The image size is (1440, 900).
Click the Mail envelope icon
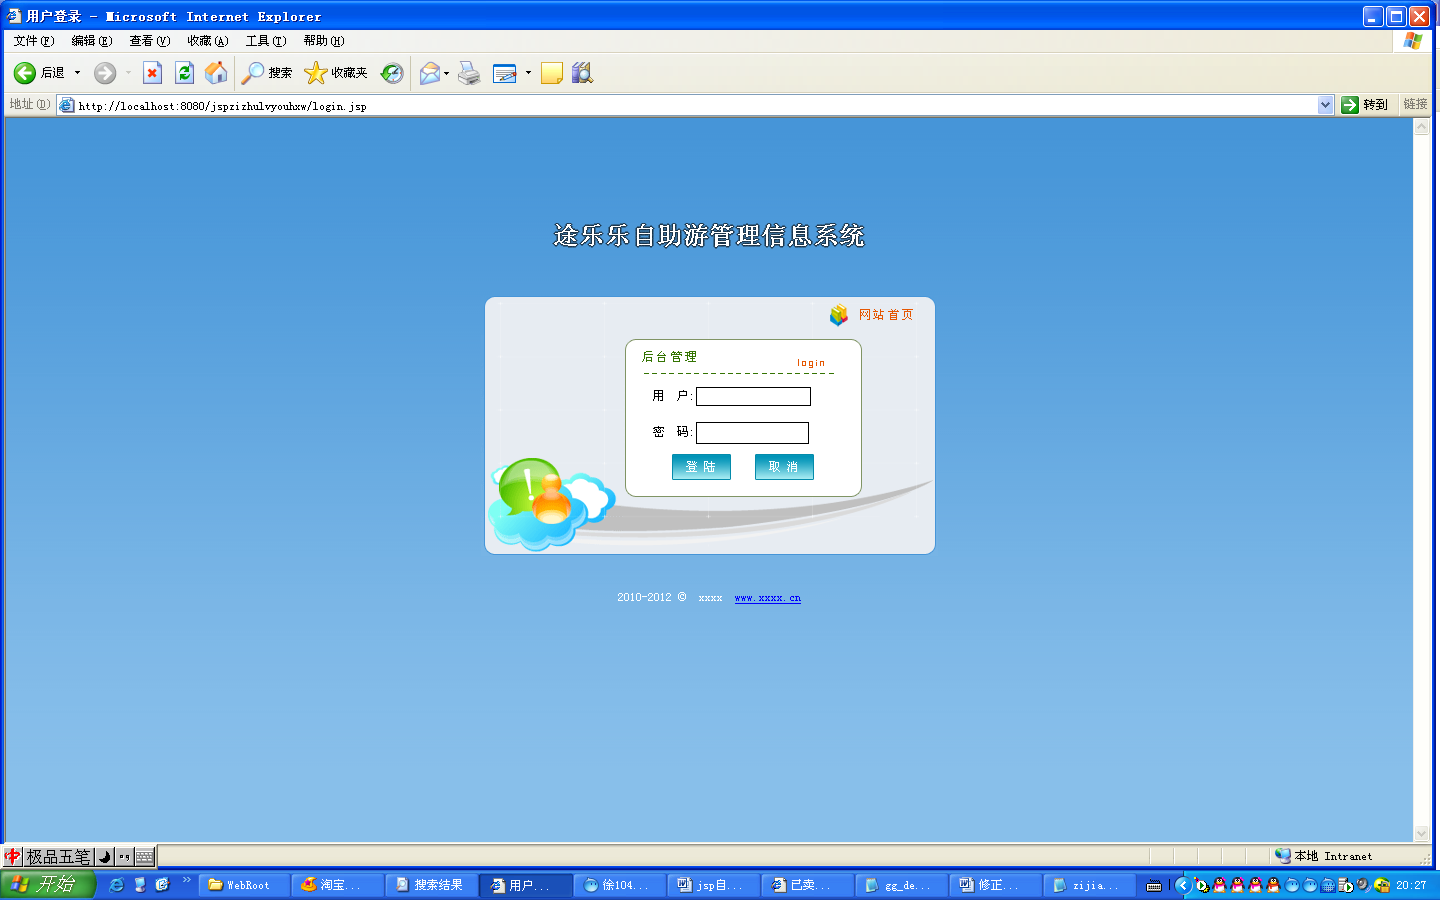[x=430, y=73]
